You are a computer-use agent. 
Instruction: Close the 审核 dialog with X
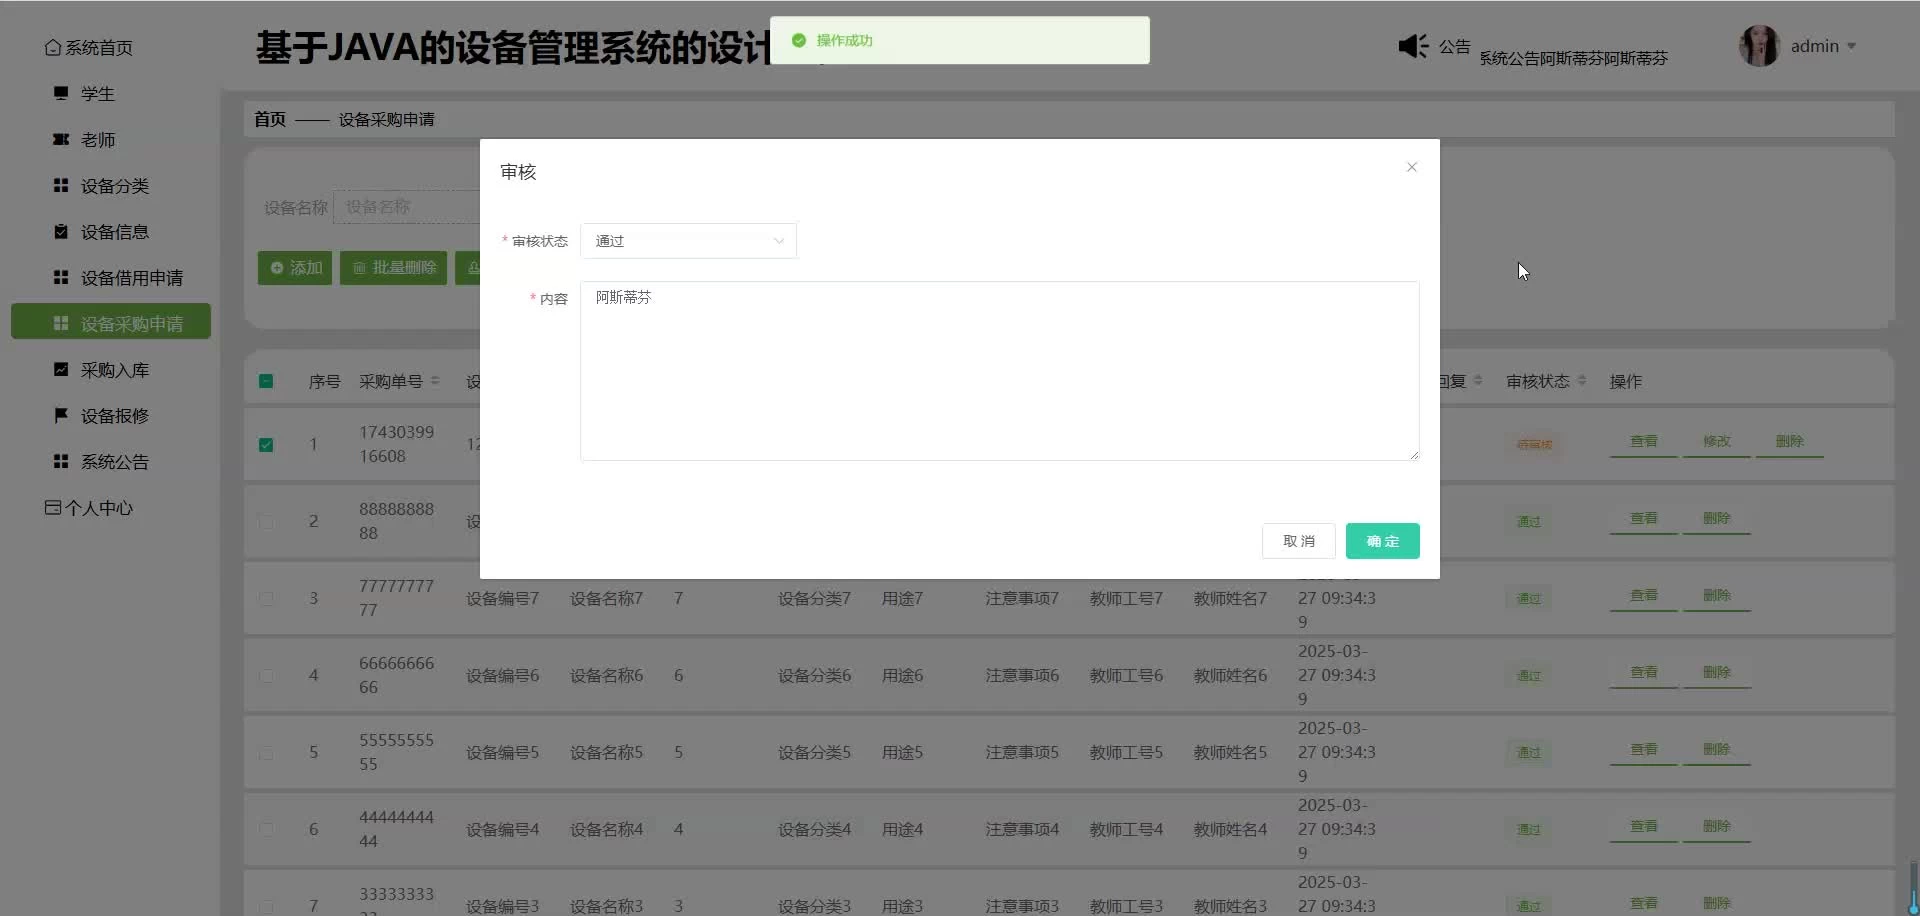[x=1411, y=167]
